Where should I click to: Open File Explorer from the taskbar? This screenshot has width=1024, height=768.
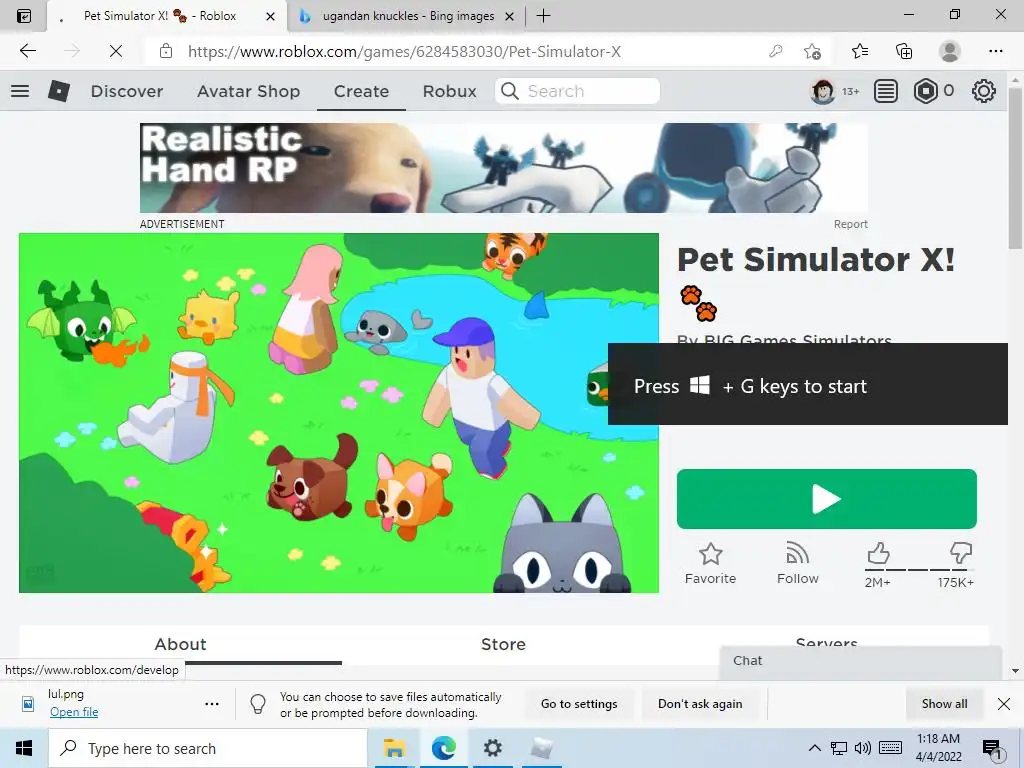[394, 748]
